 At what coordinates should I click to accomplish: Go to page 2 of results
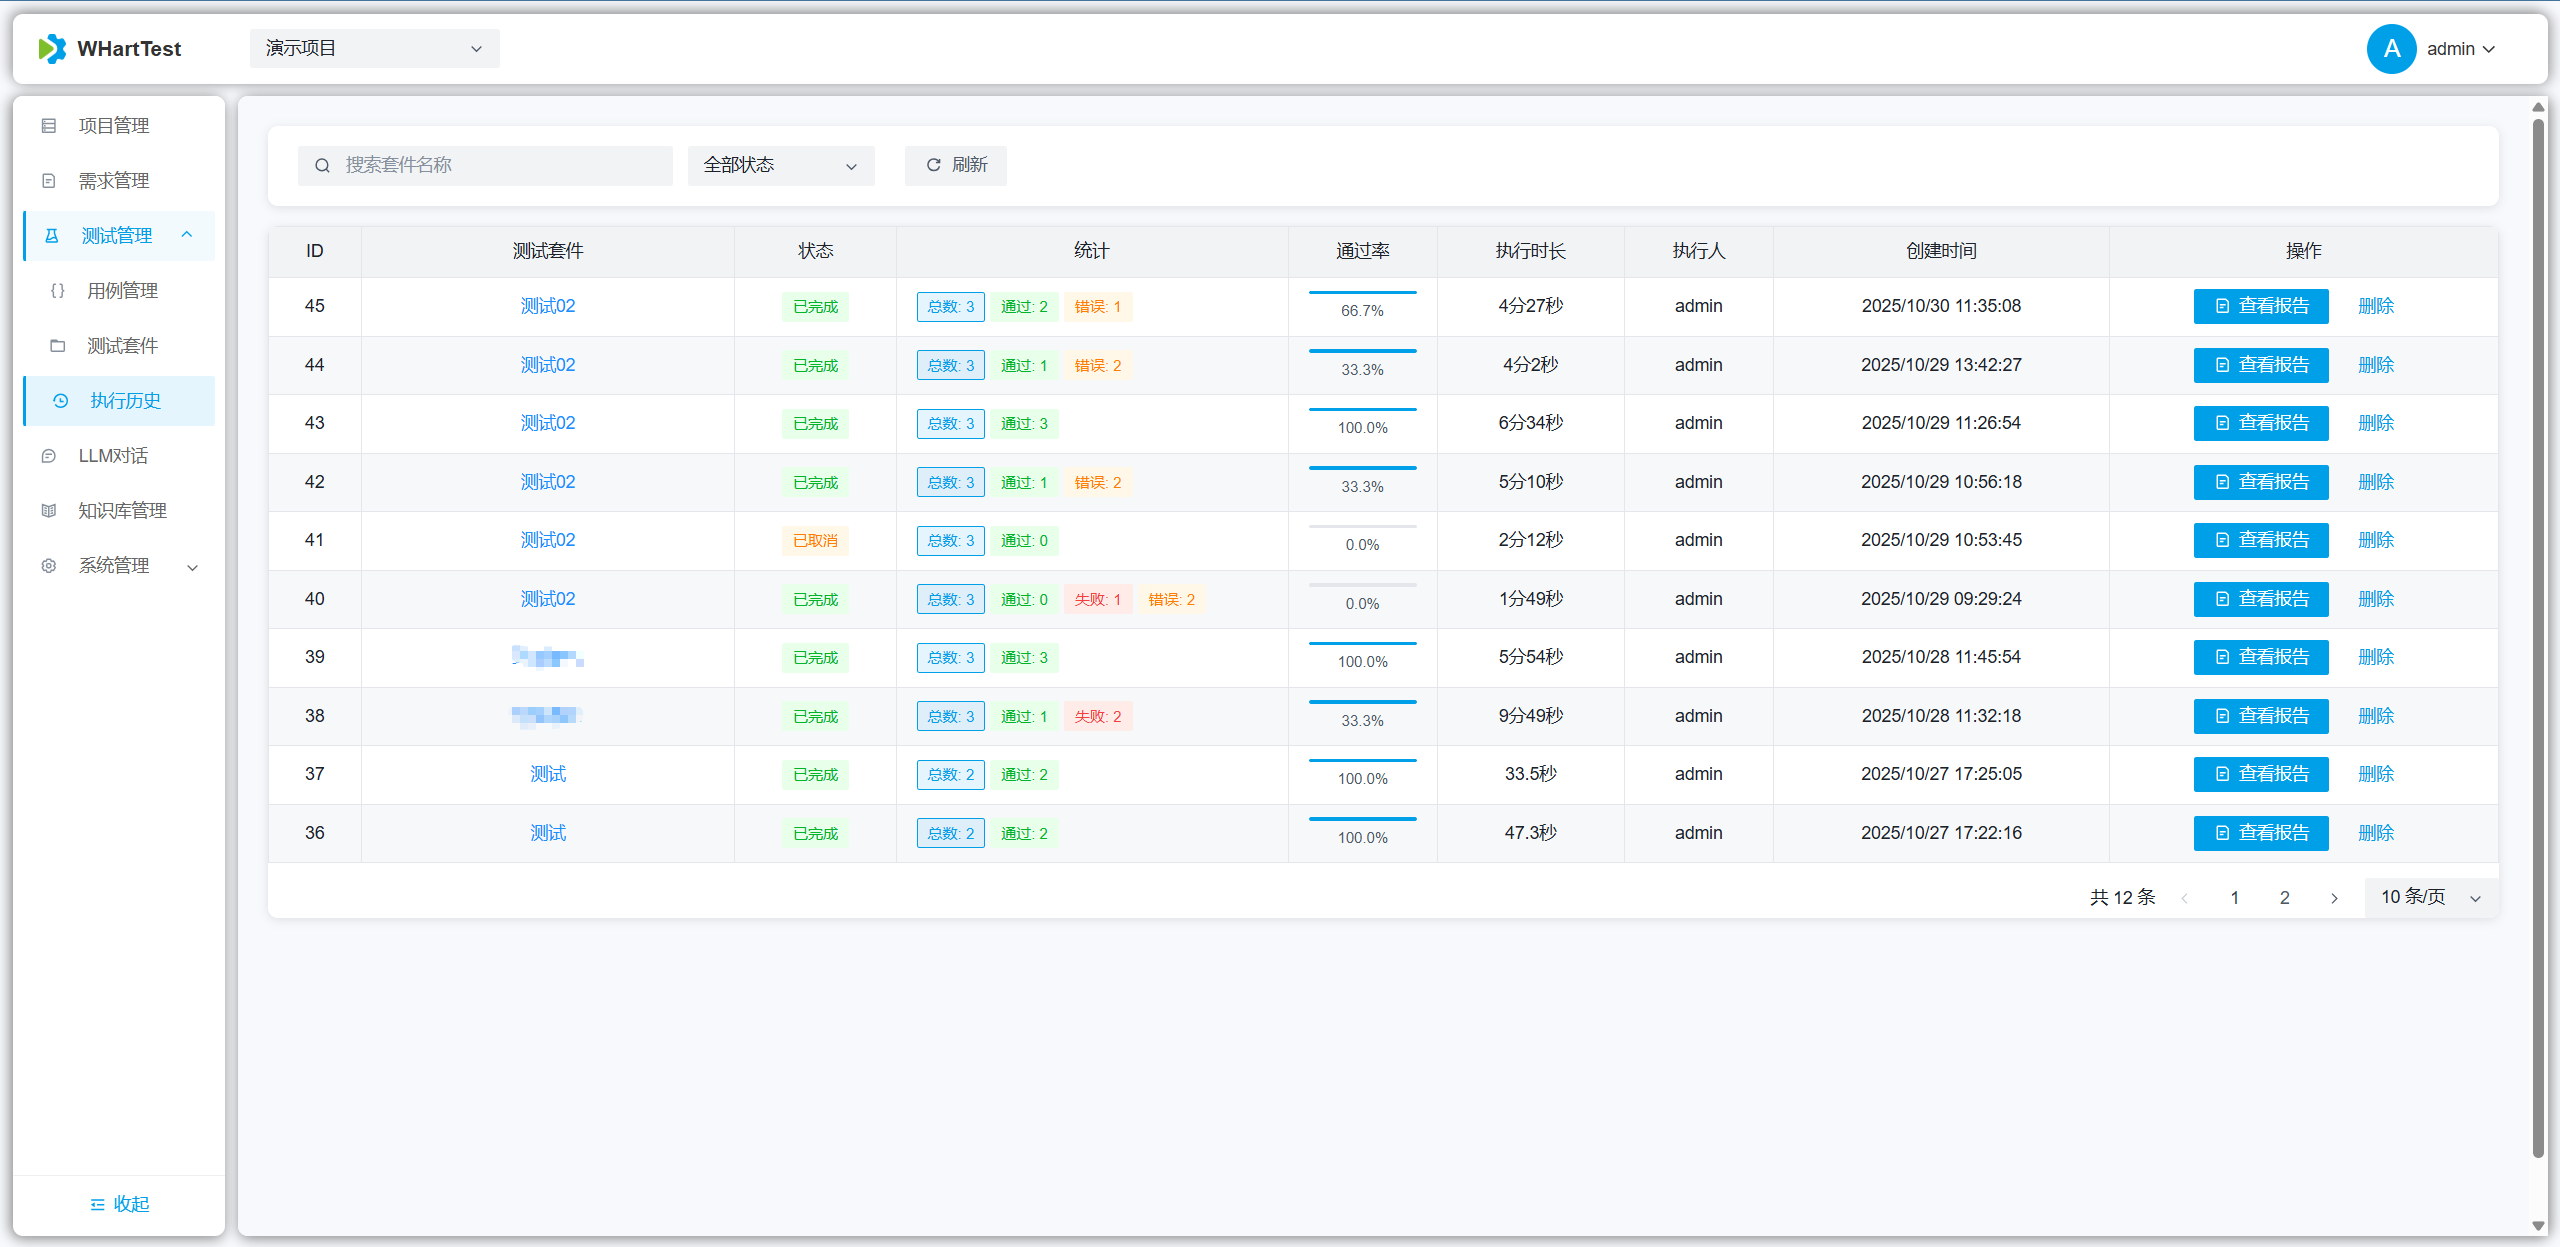coord(2284,898)
